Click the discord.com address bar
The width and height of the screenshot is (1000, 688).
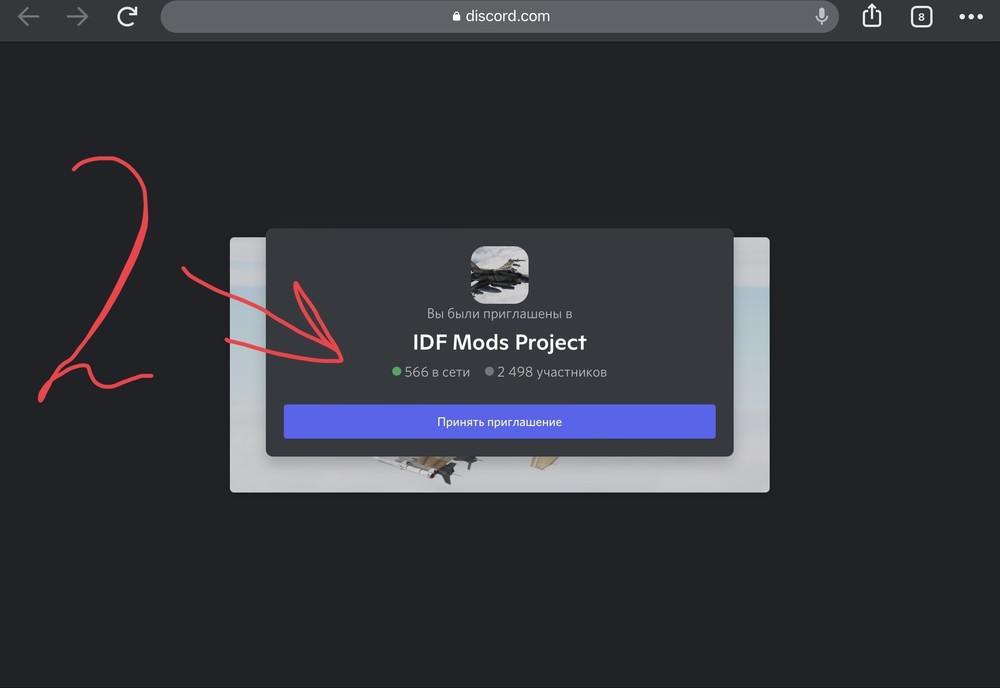pyautogui.click(x=499, y=17)
